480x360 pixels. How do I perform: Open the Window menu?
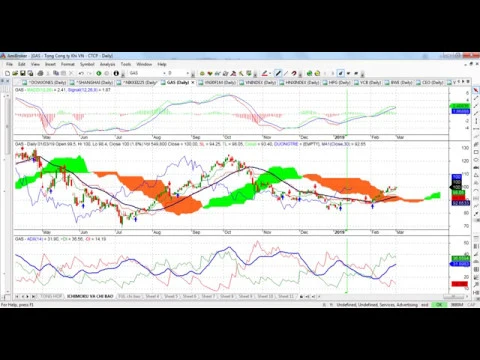tap(144, 64)
